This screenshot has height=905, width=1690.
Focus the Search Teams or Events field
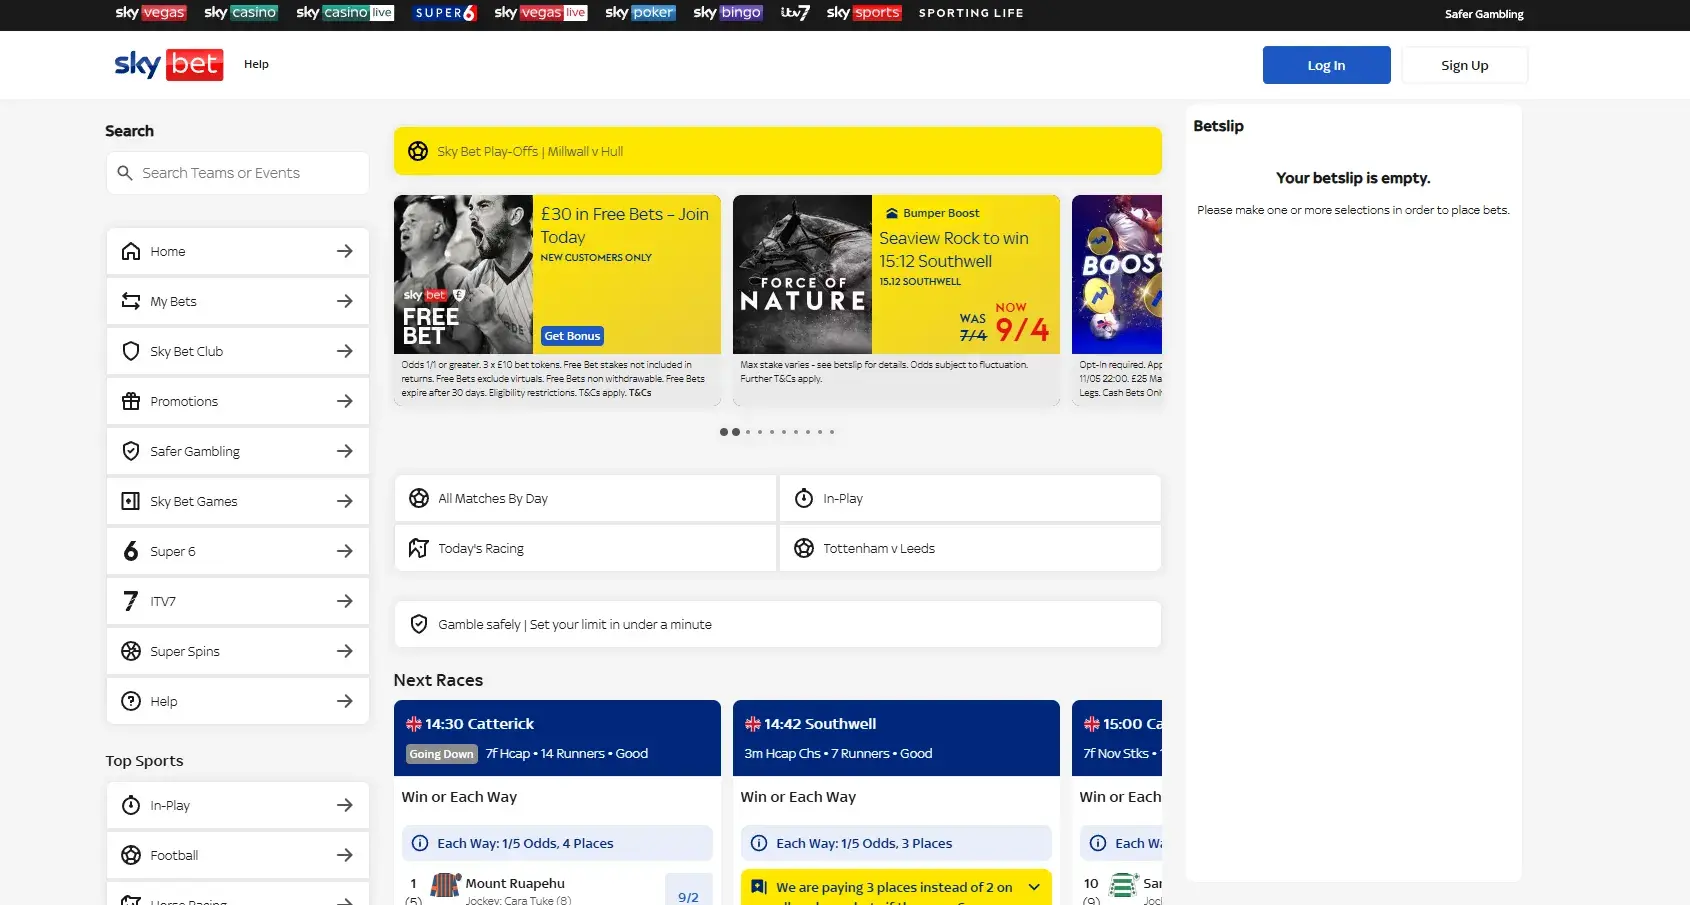(238, 173)
